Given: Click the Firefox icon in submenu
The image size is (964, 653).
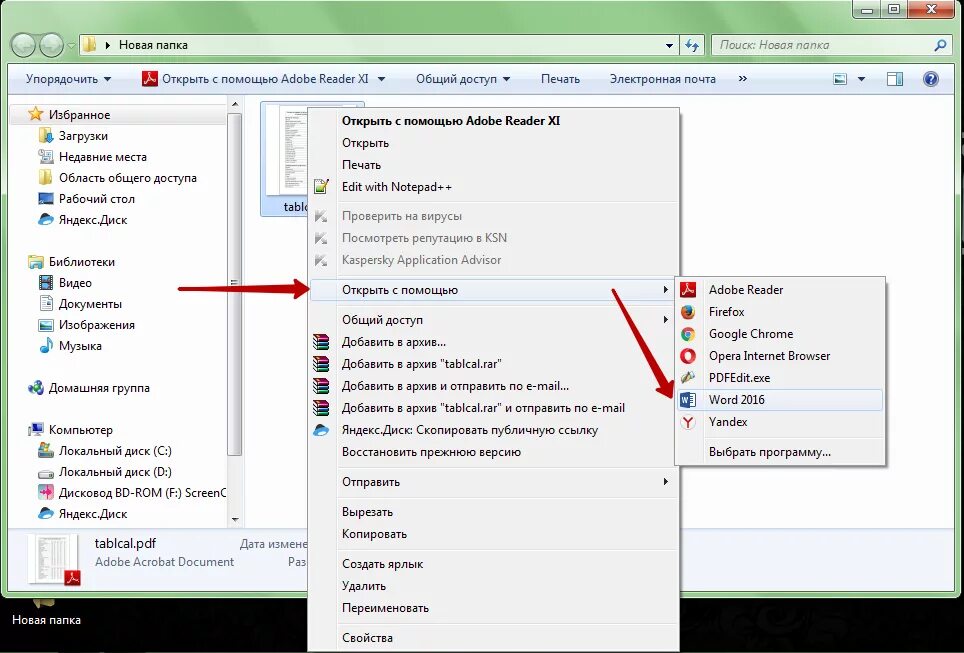Looking at the screenshot, I should 687,312.
